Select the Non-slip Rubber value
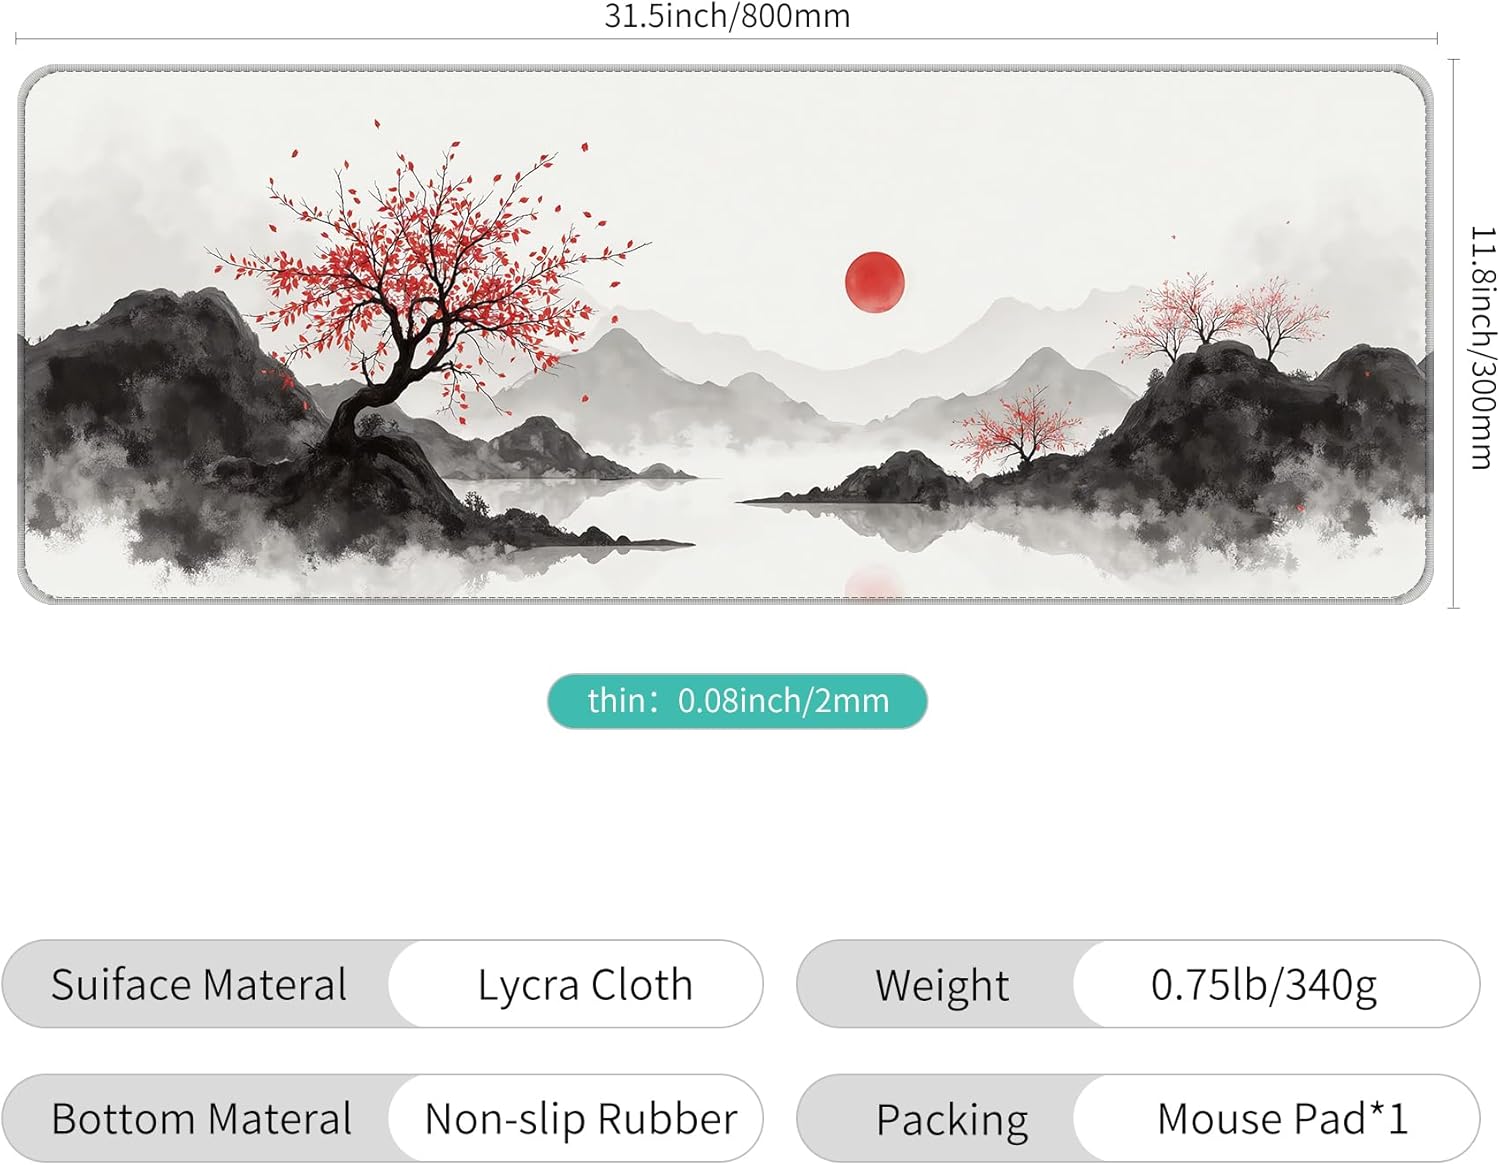This screenshot has height=1165, width=1500. [581, 1118]
